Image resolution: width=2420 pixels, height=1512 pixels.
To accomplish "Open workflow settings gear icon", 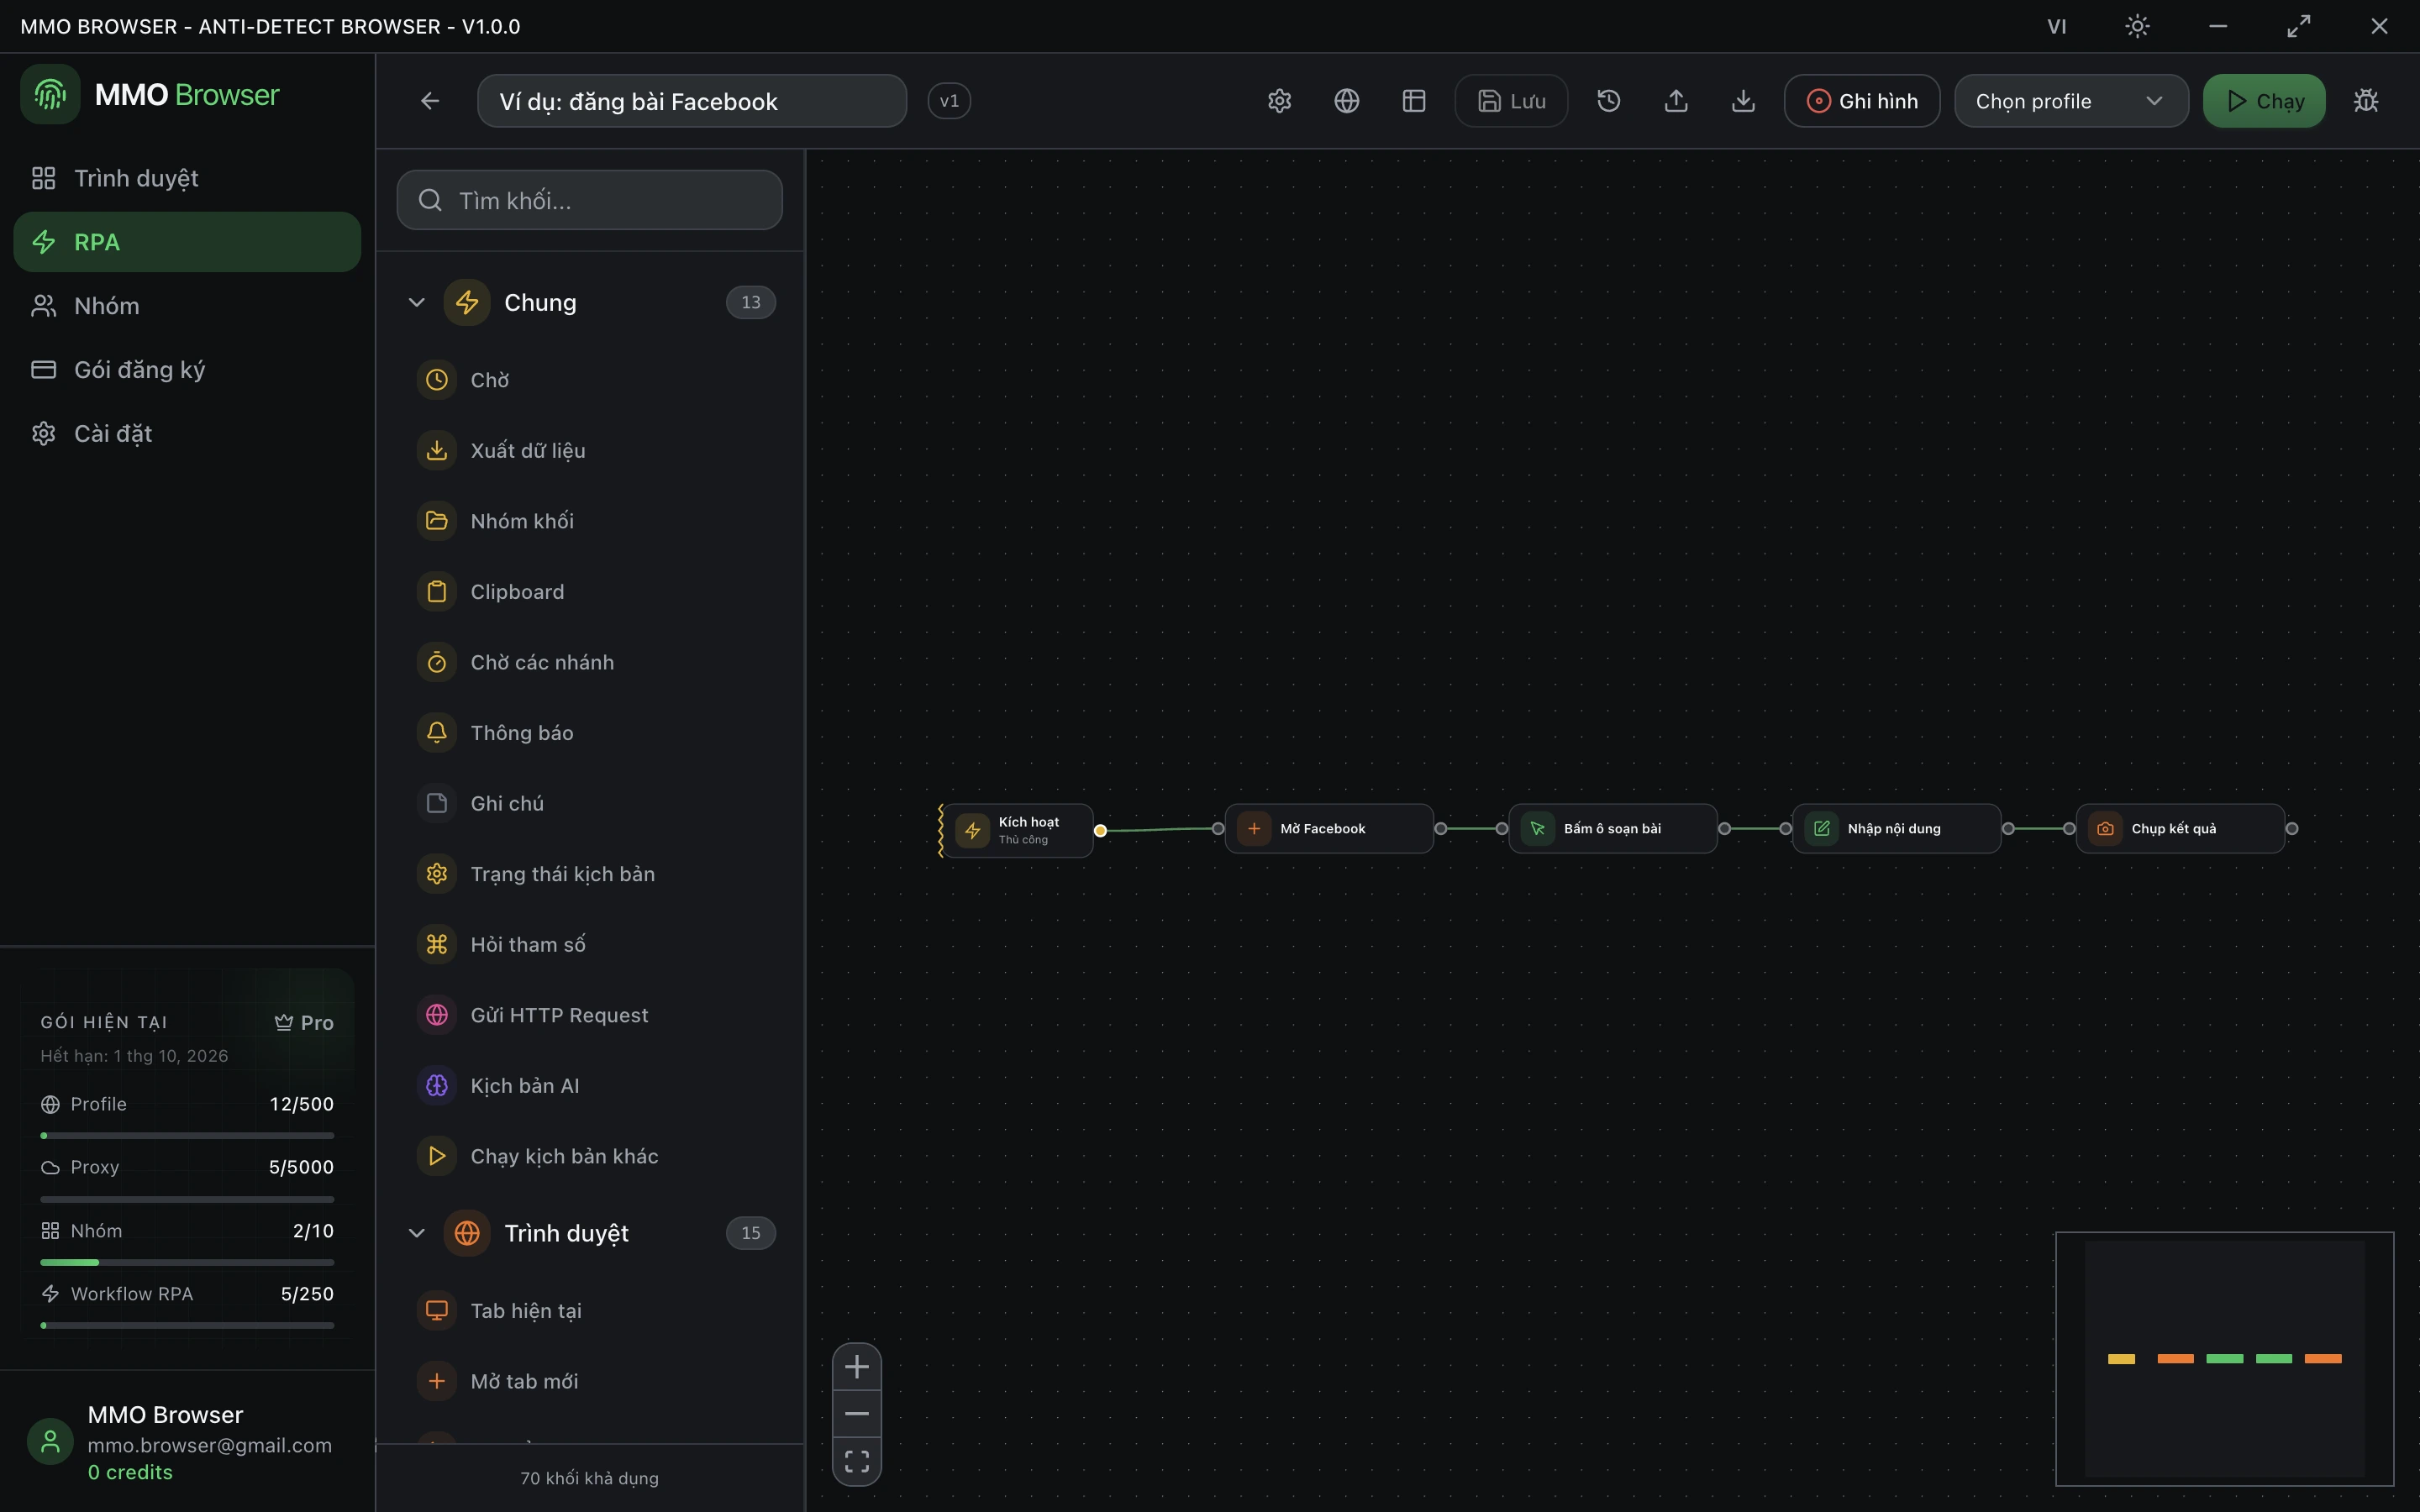I will coord(1279,101).
